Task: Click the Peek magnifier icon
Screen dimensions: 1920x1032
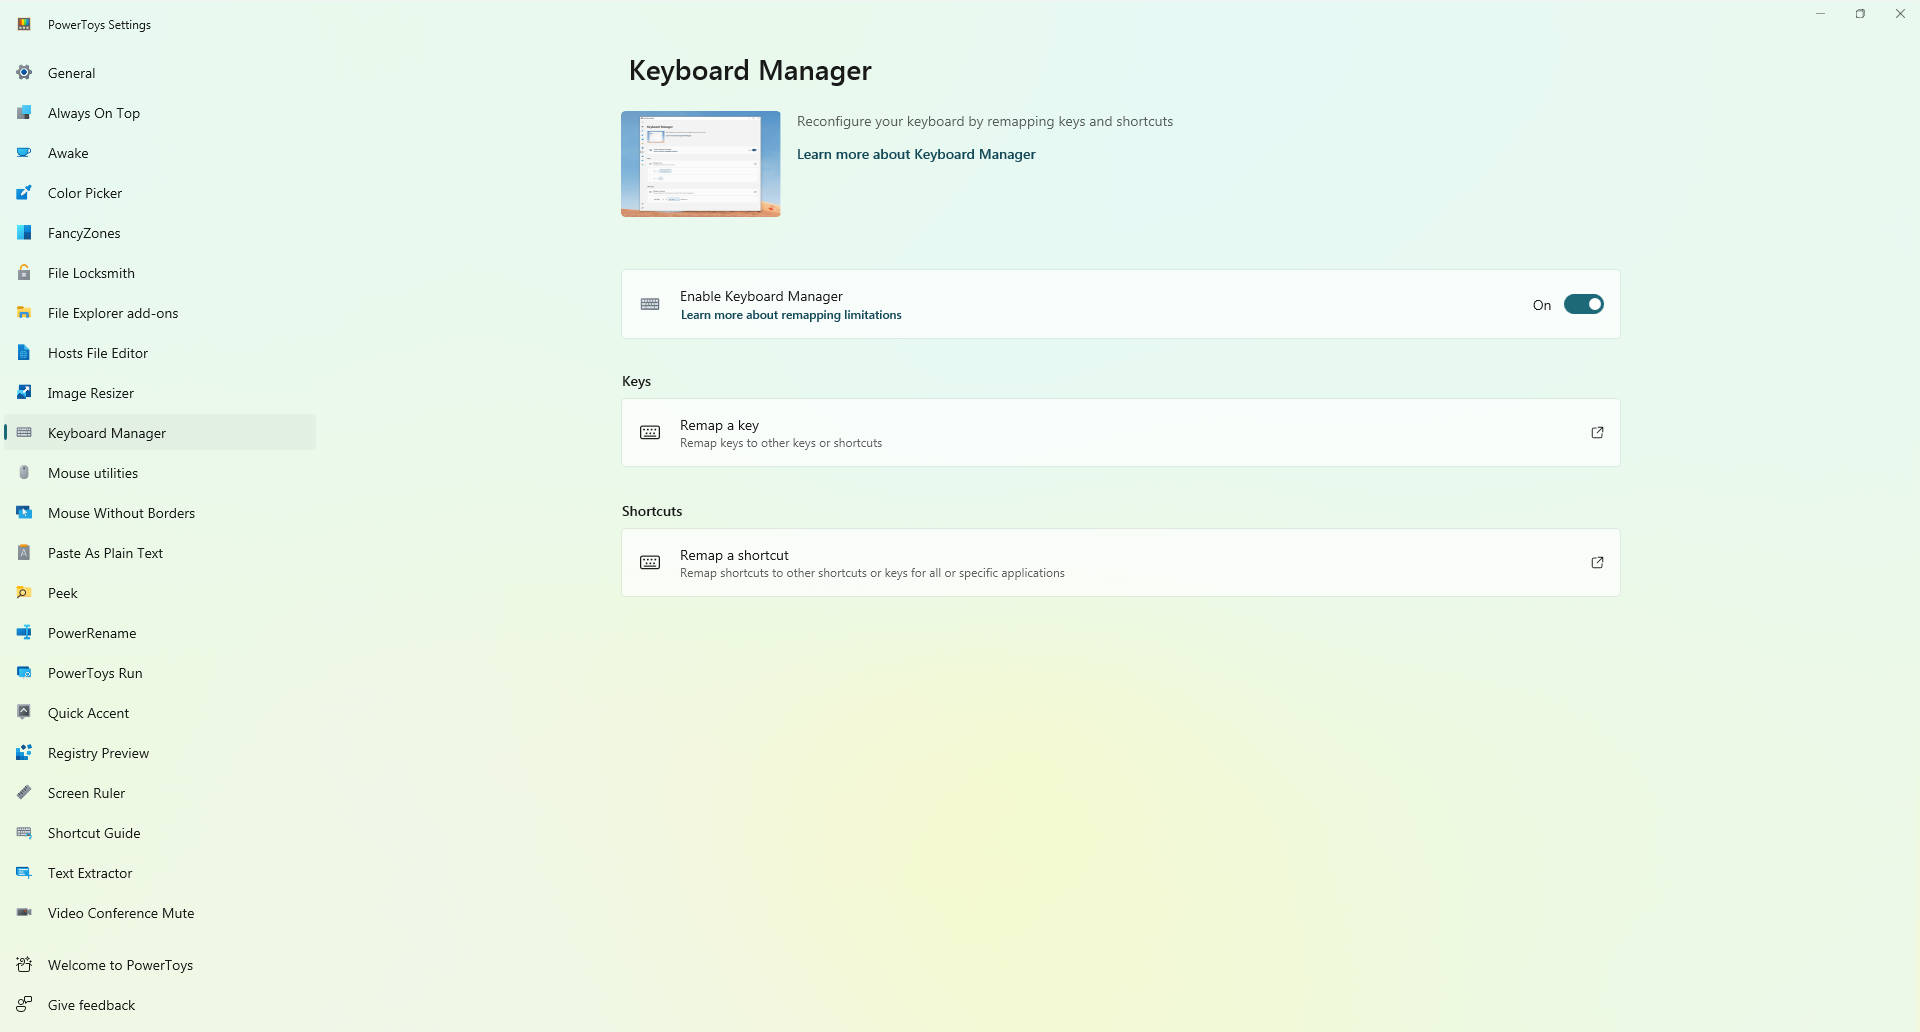Action: [x=24, y=593]
